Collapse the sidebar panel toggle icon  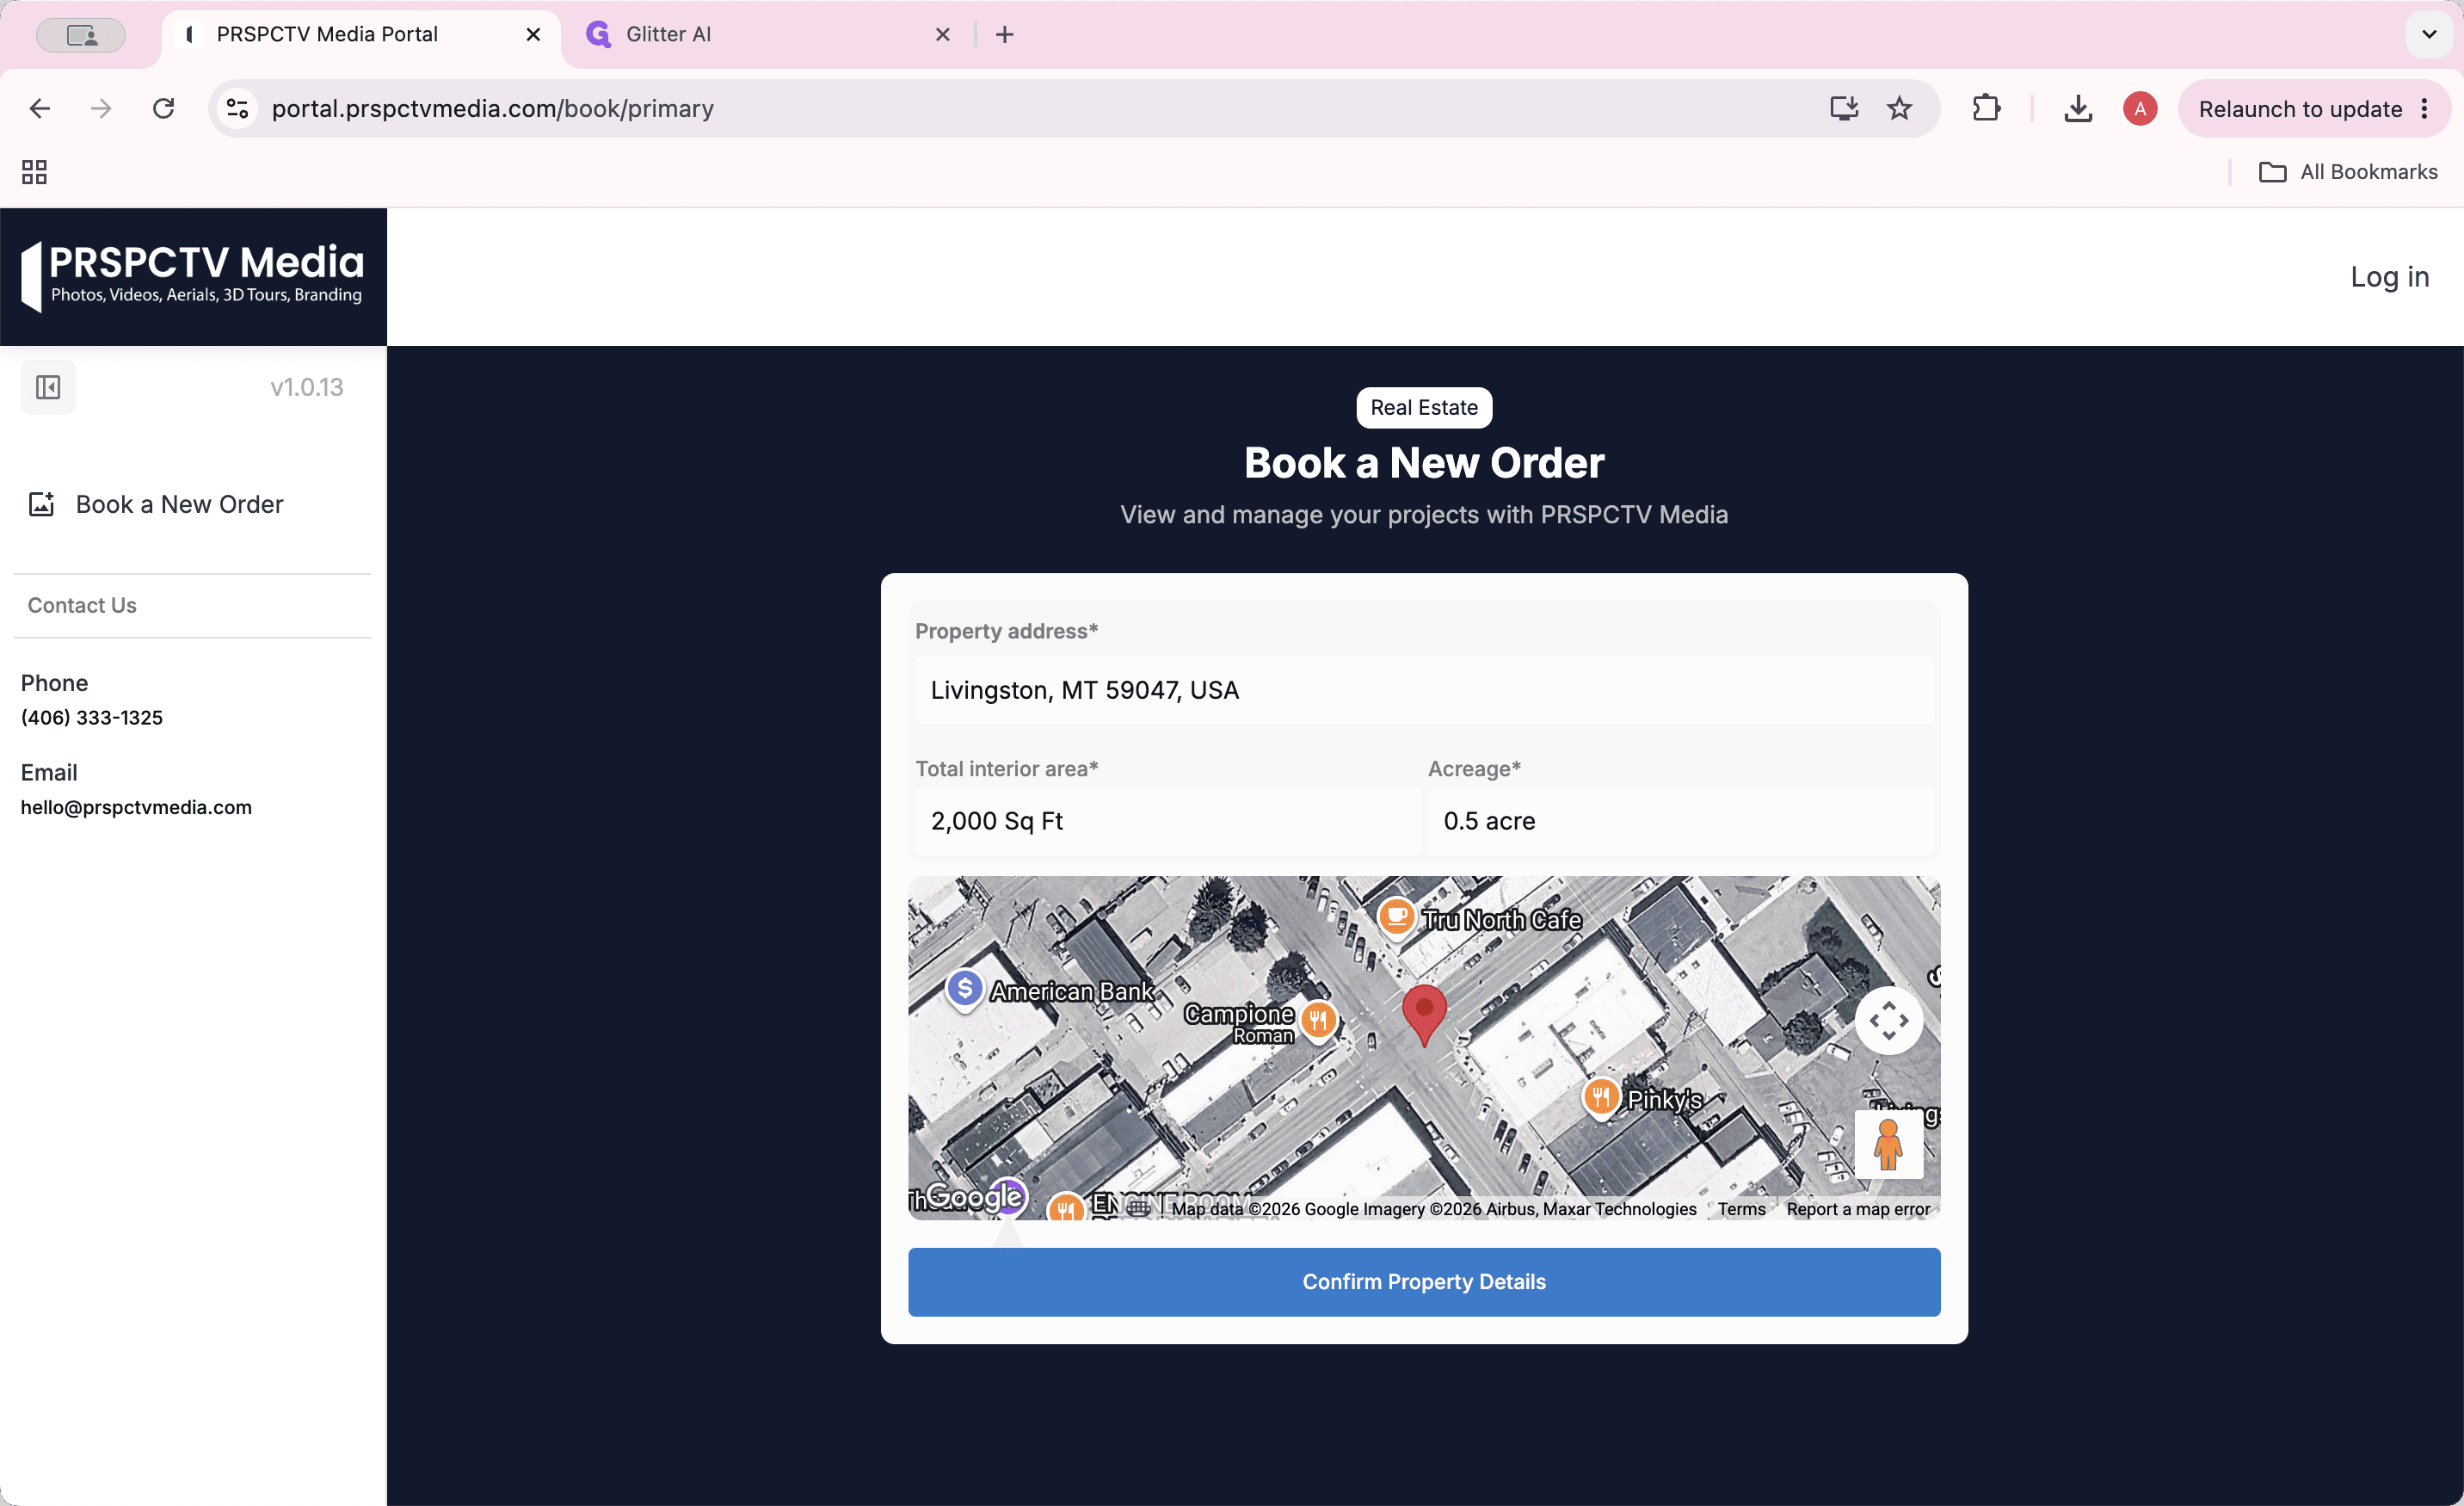pyautogui.click(x=48, y=387)
